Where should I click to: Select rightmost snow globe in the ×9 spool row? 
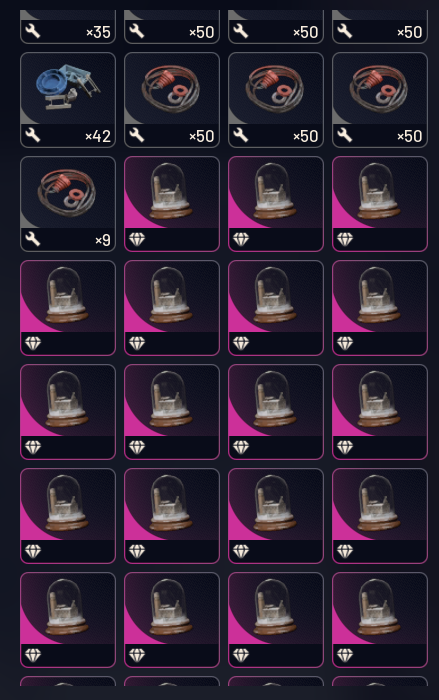[380, 204]
